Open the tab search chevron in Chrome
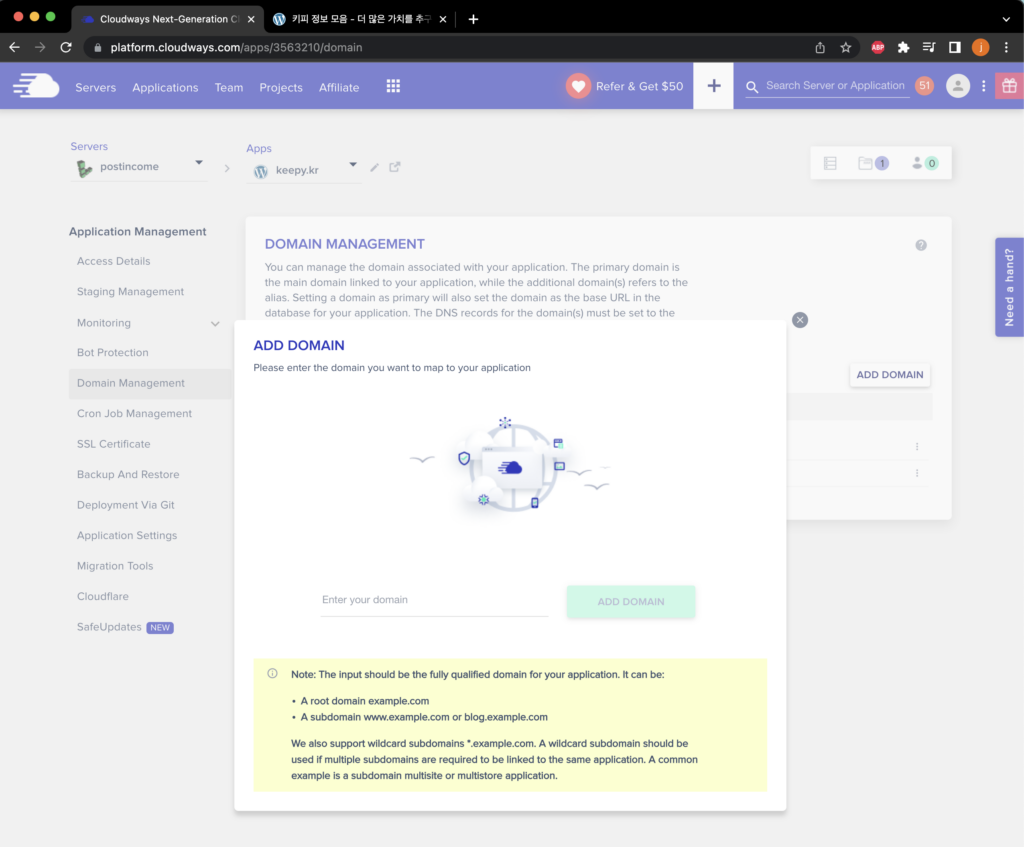This screenshot has width=1024, height=847. 1006,19
